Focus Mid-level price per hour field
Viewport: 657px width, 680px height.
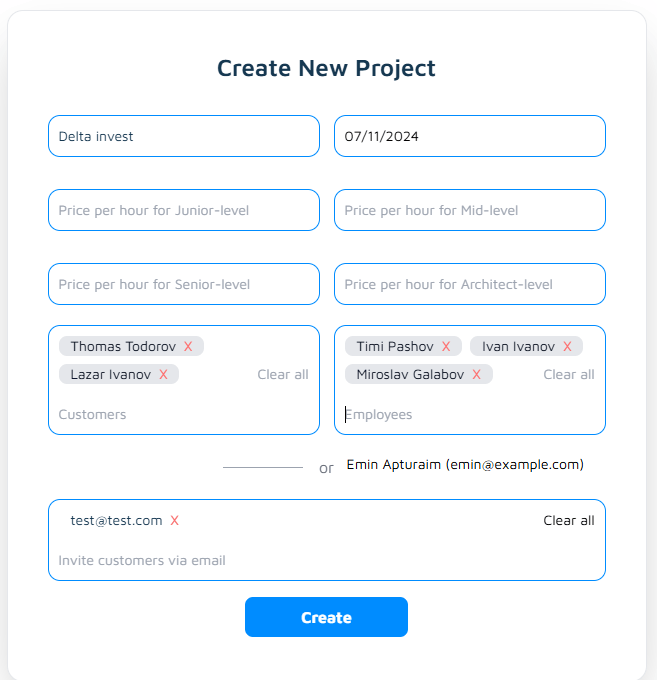click(470, 210)
